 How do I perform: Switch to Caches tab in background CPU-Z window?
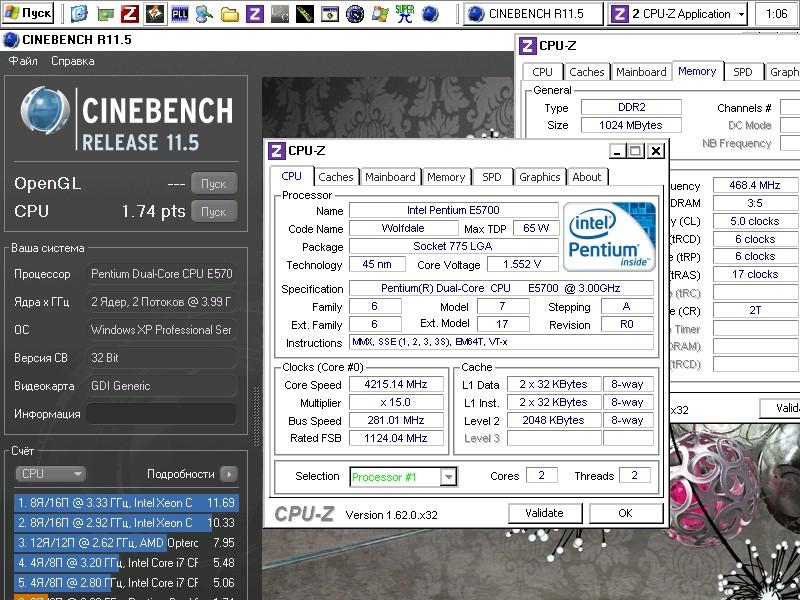point(587,72)
